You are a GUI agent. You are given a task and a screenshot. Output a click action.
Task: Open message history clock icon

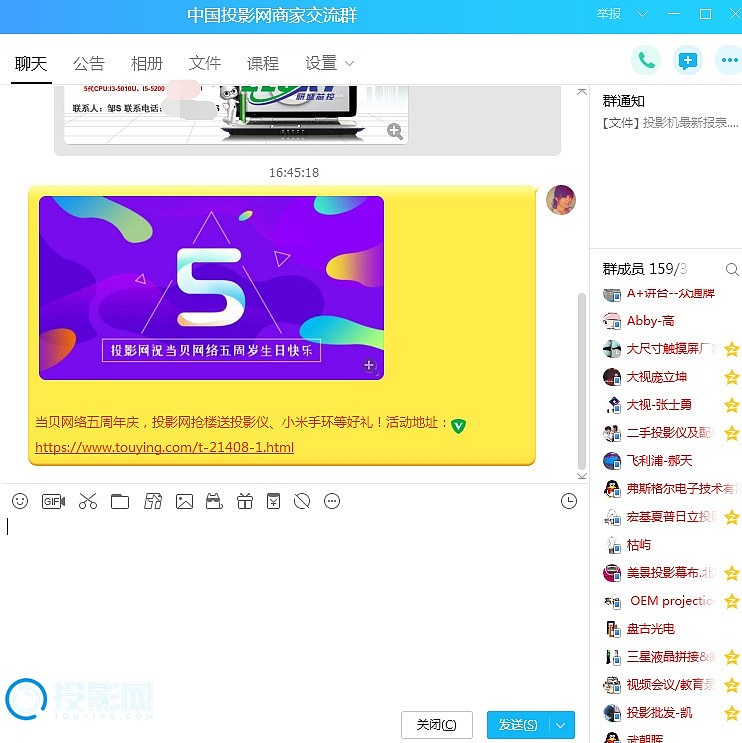pyautogui.click(x=569, y=501)
